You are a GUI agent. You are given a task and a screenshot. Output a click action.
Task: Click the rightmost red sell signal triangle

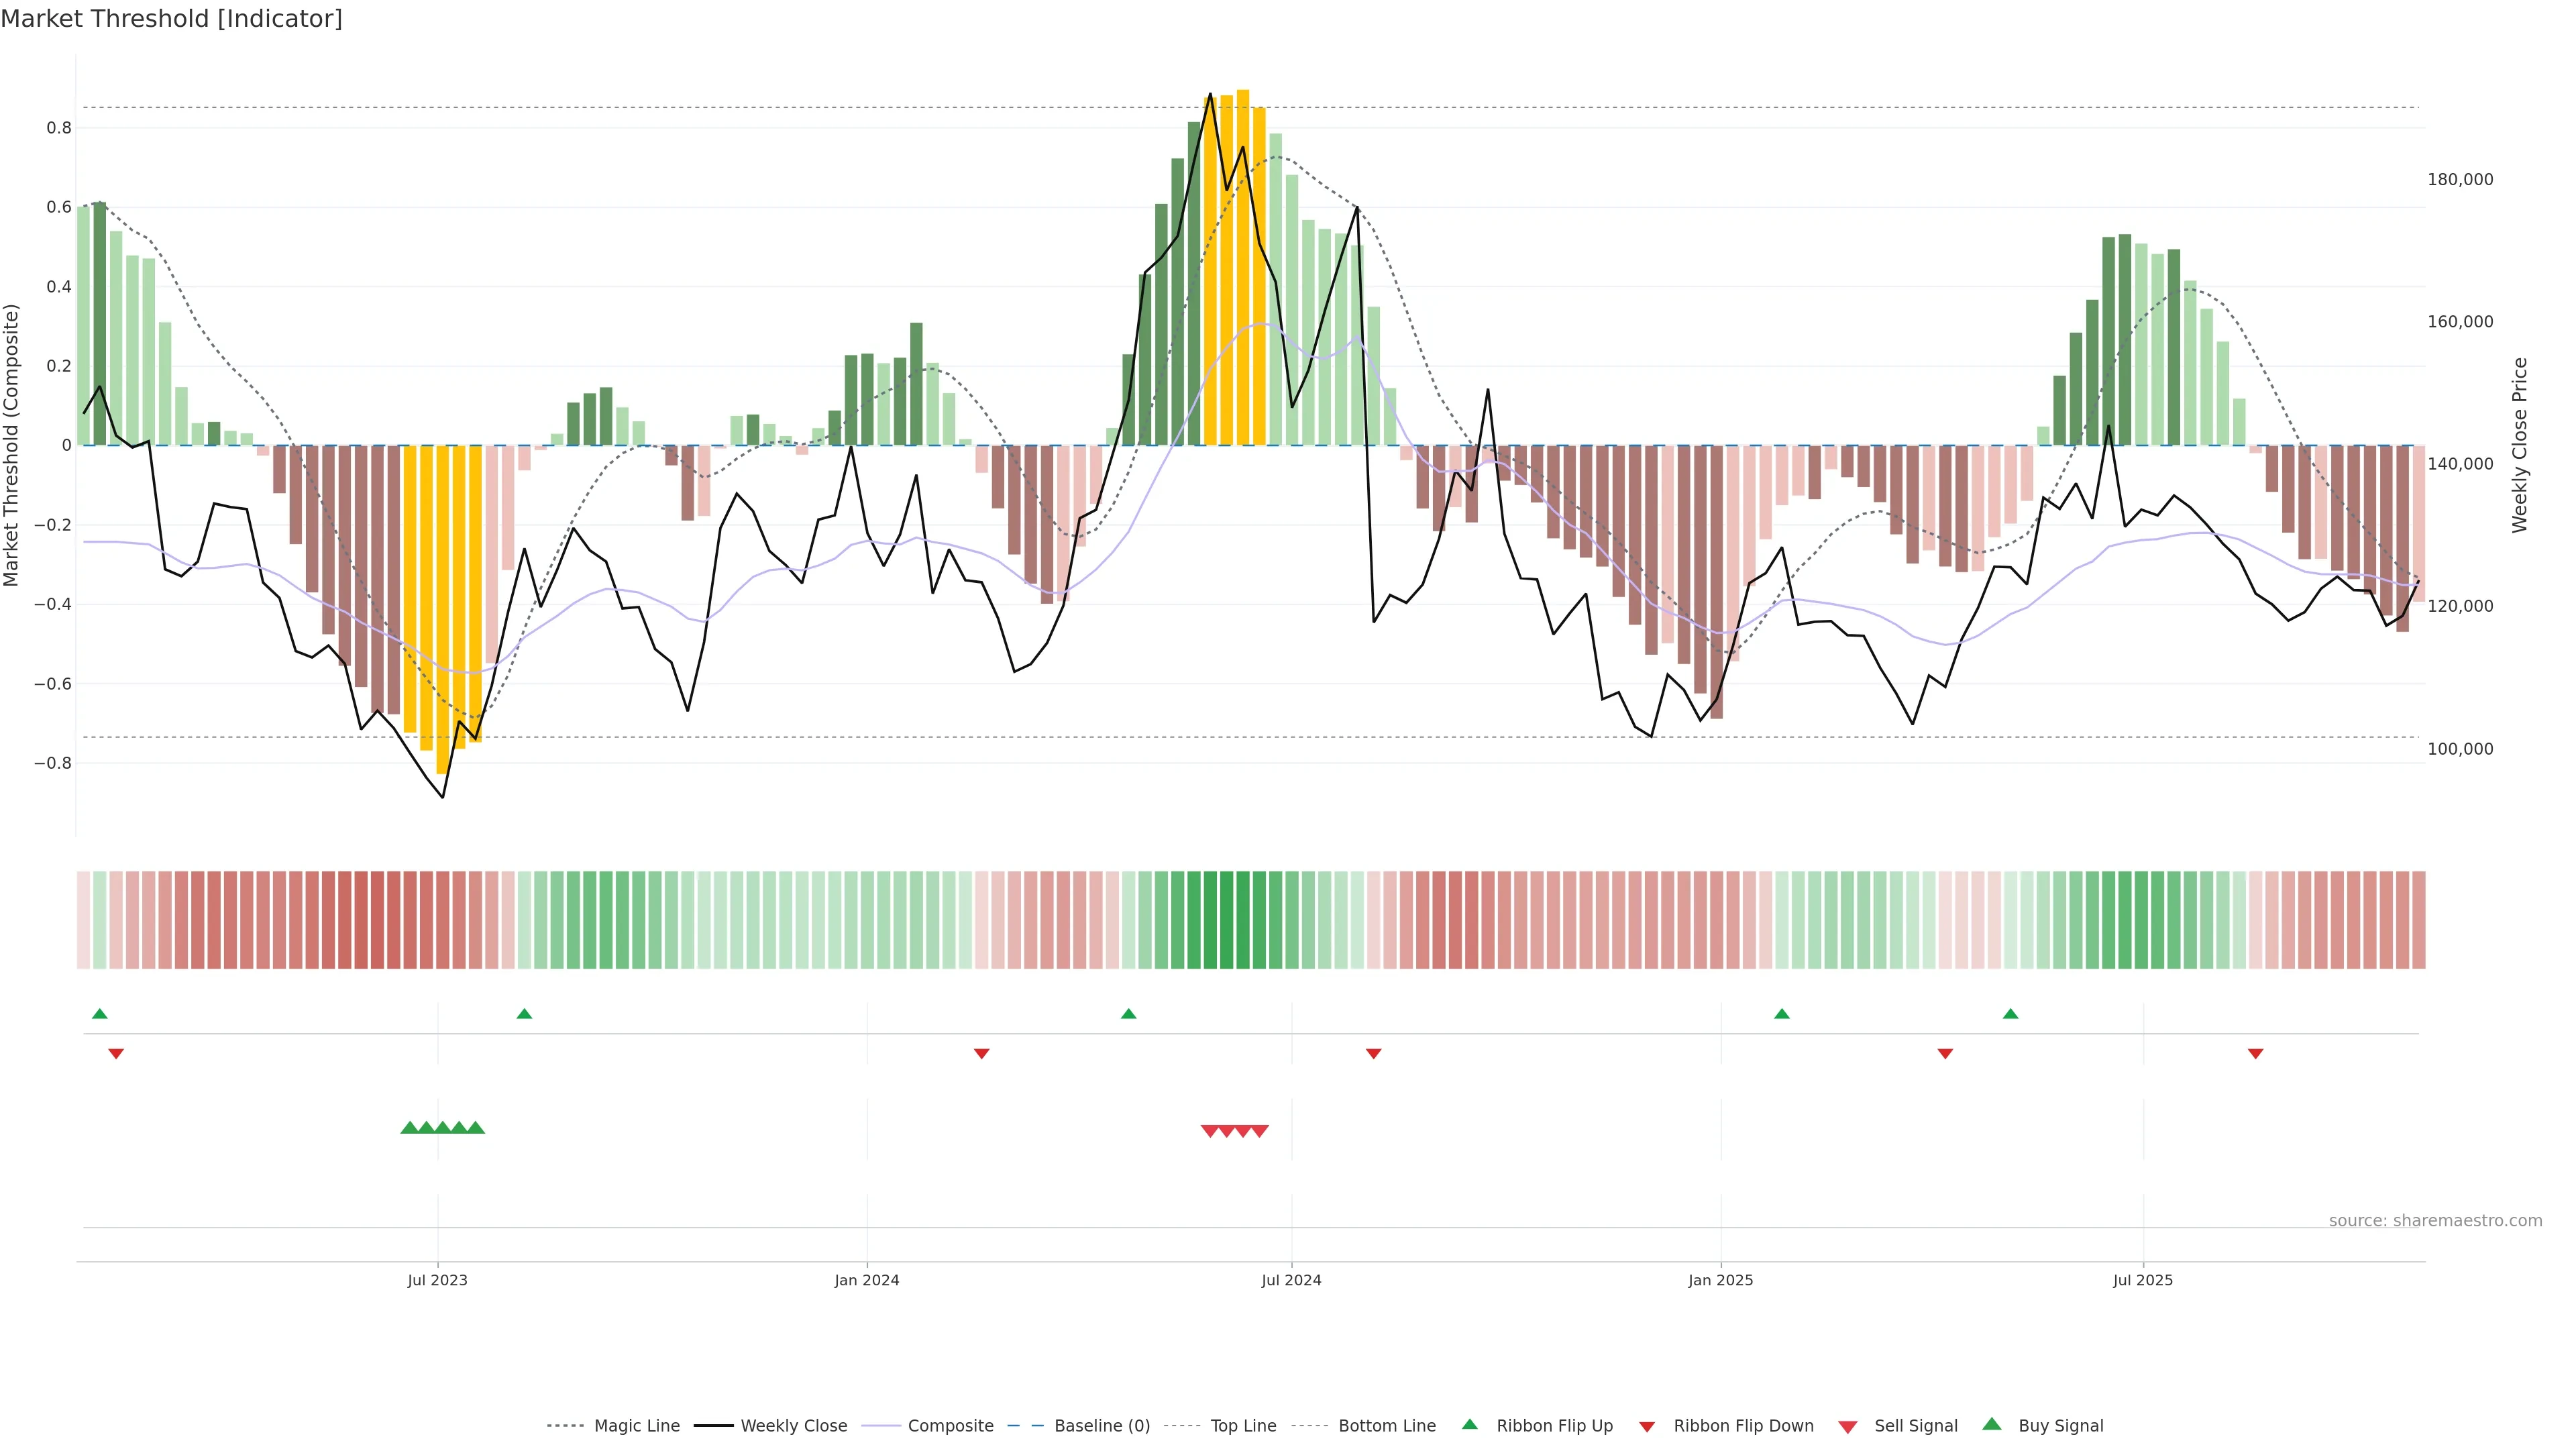click(x=1260, y=1131)
